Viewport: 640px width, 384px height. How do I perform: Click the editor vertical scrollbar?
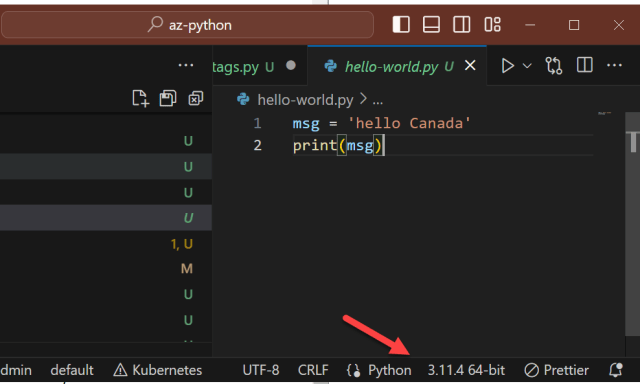[632, 224]
